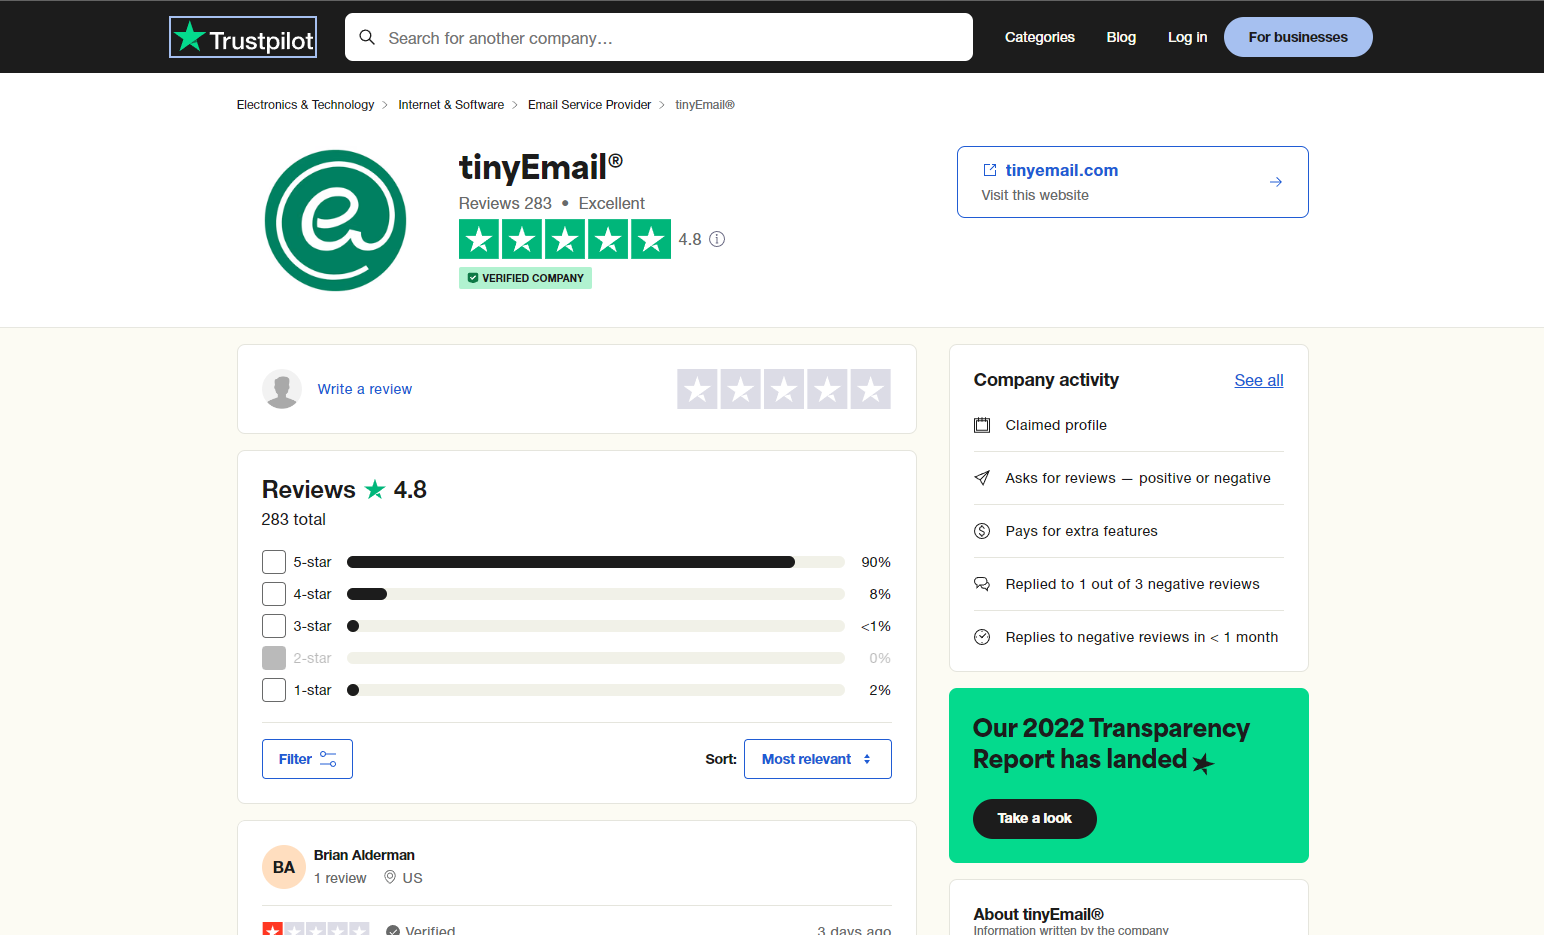This screenshot has height=935, width=1544.
Task: Click the '1 review' text under Brian Alderman
Action: click(x=340, y=878)
